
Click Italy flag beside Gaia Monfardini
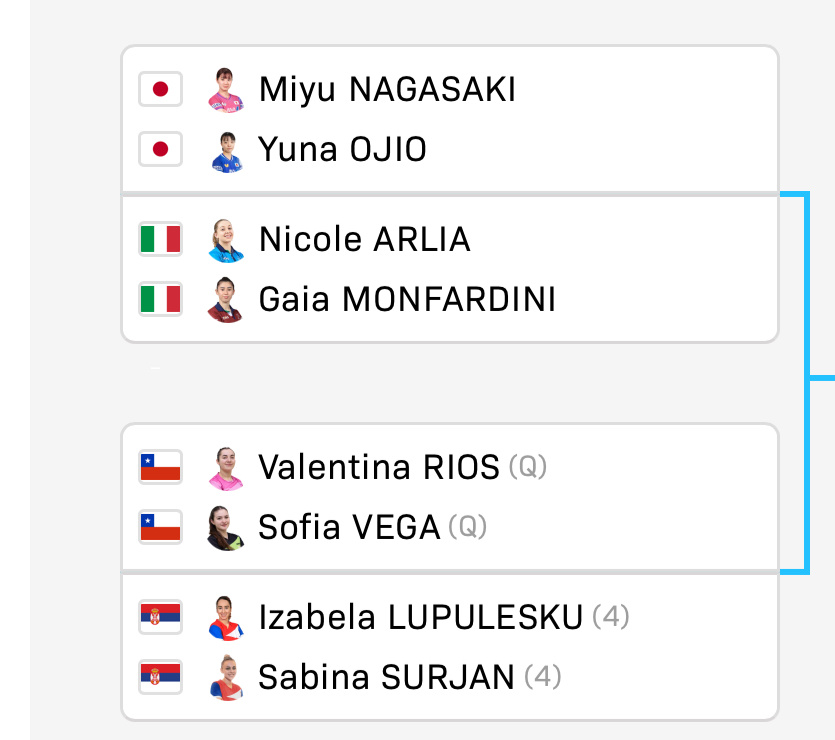click(x=160, y=299)
